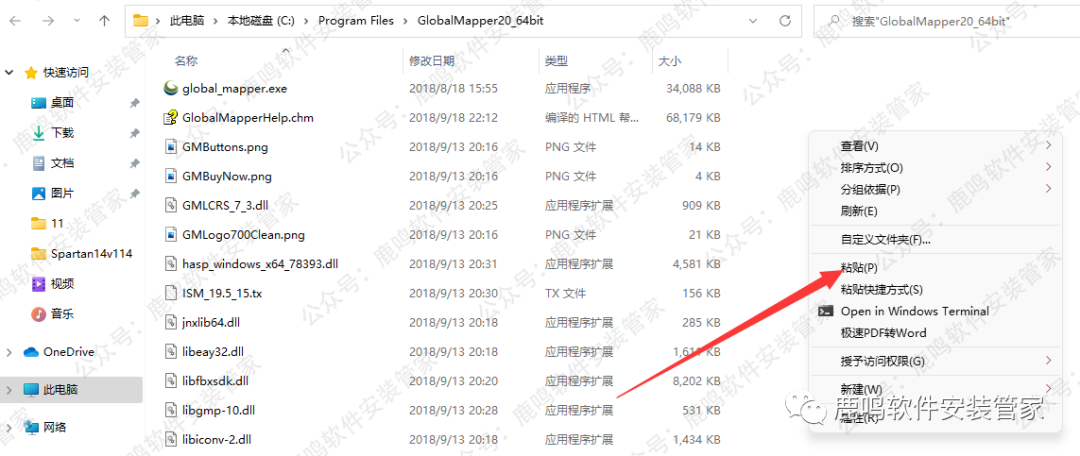
Task: Click the 音乐 music icon in sidebar
Action: coord(39,314)
